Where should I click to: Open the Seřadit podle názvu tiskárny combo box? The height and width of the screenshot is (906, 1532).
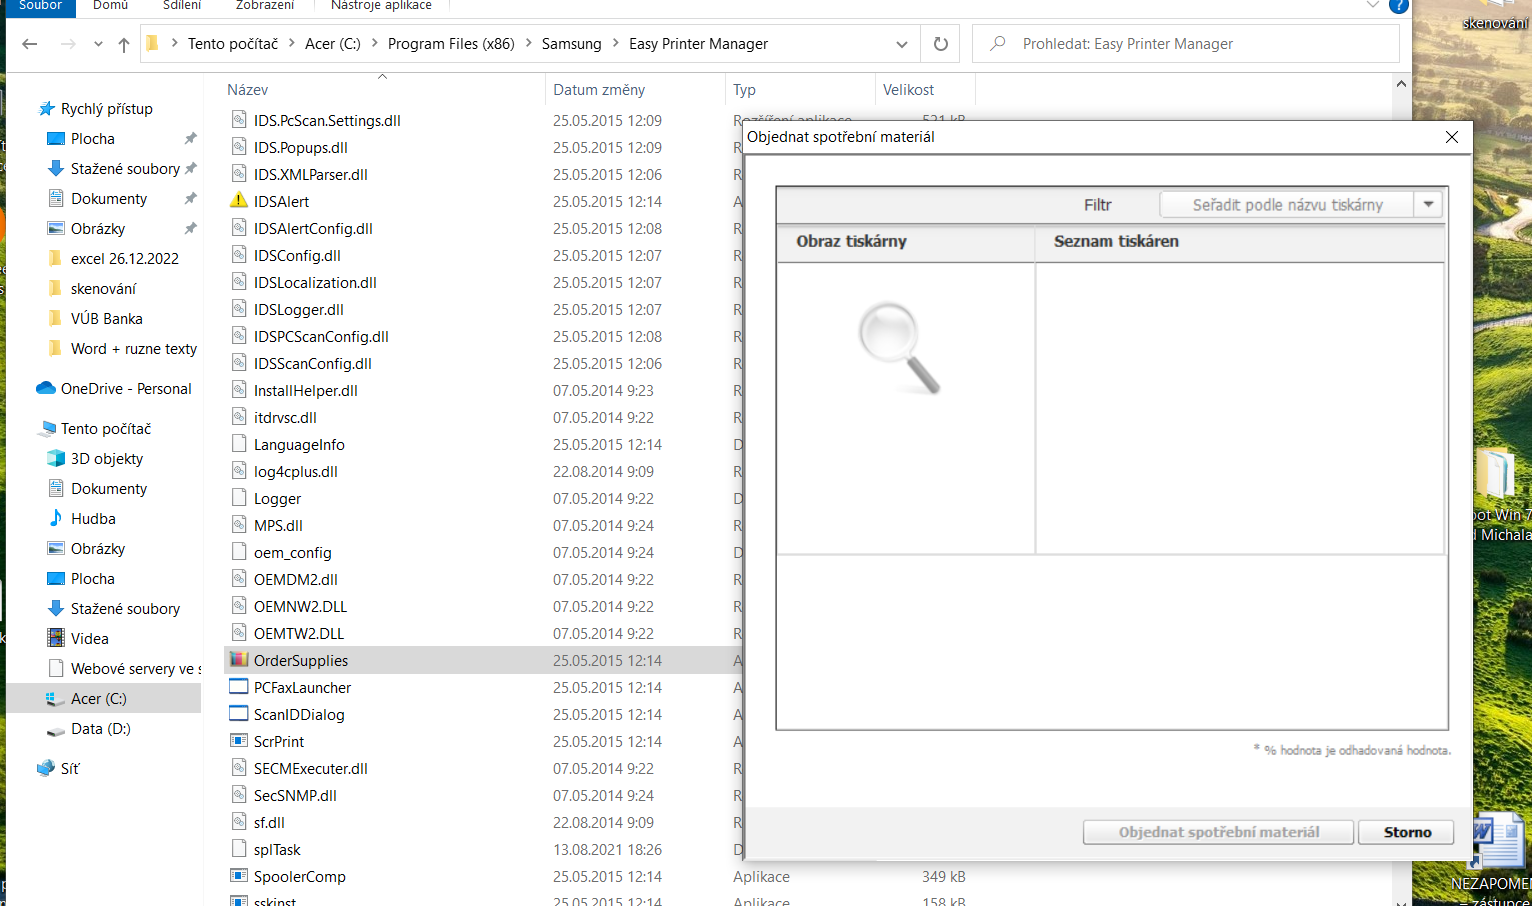[1301, 204]
